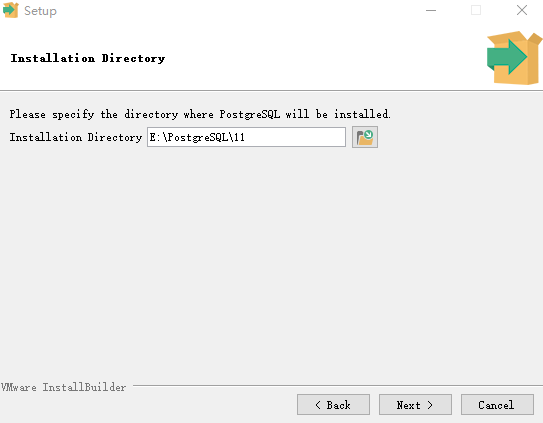The width and height of the screenshot is (543, 423).
Task: Click the bold Installation Directory page heading
Action: (x=88, y=58)
